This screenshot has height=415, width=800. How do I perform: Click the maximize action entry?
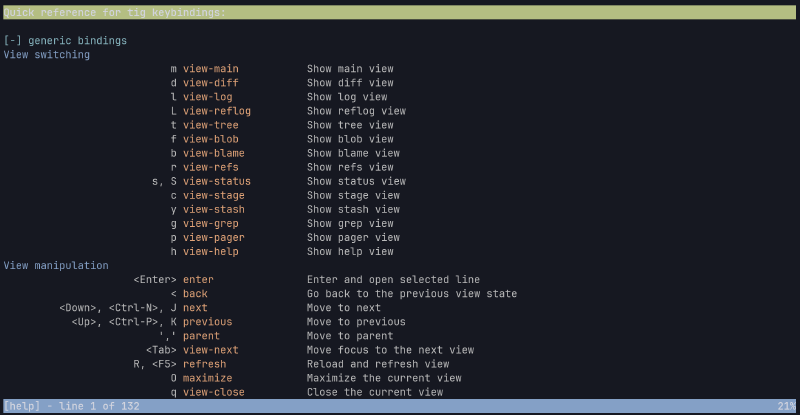[207, 378]
